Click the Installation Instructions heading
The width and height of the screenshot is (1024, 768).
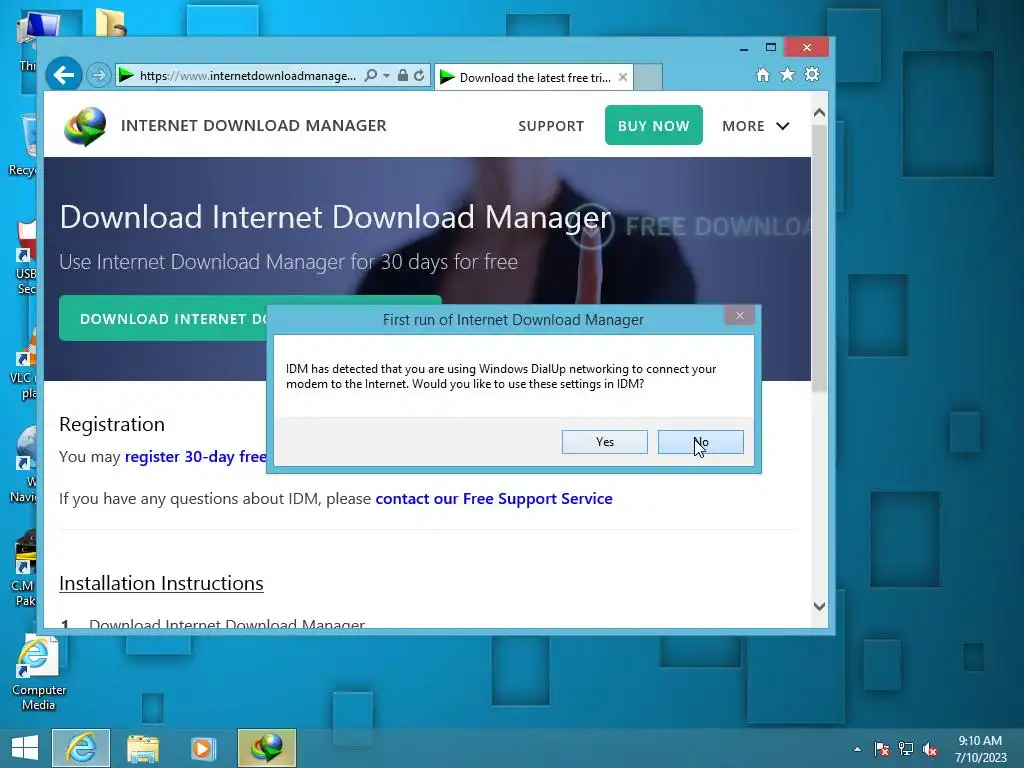[161, 583]
